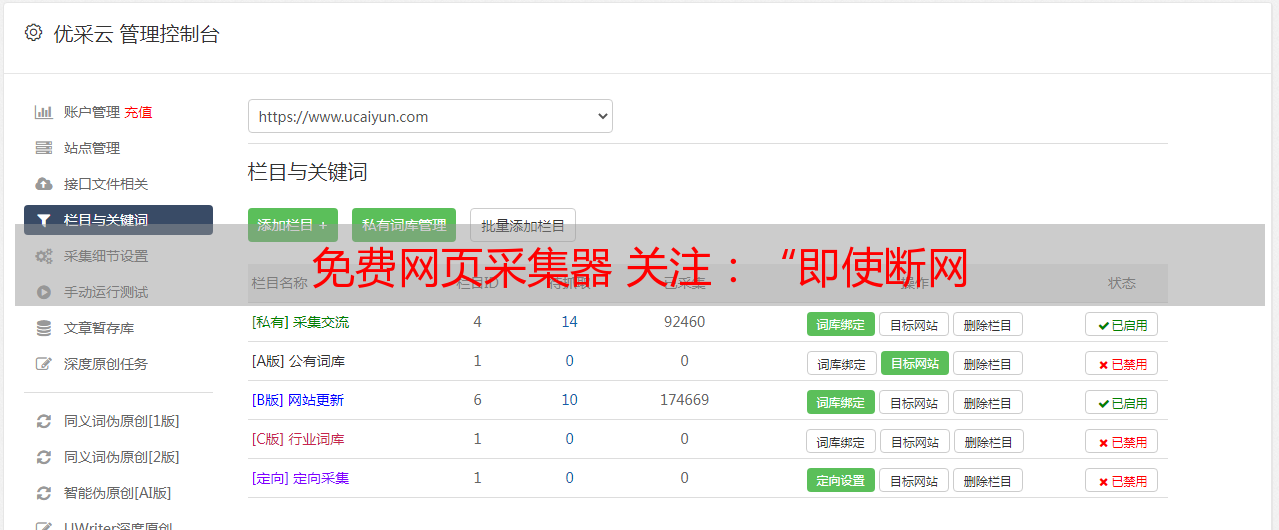Open the [B版] 网站更新 column name
This screenshot has width=1279, height=530.
[x=298, y=400]
